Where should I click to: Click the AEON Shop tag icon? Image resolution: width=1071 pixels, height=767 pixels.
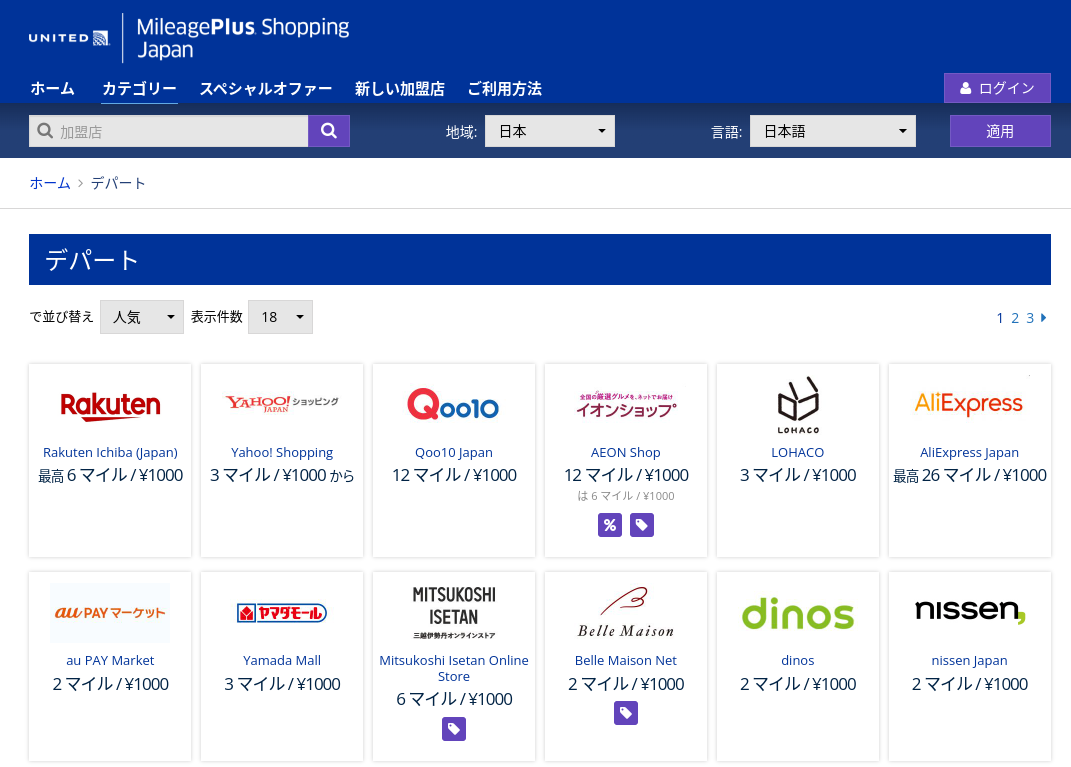point(641,525)
